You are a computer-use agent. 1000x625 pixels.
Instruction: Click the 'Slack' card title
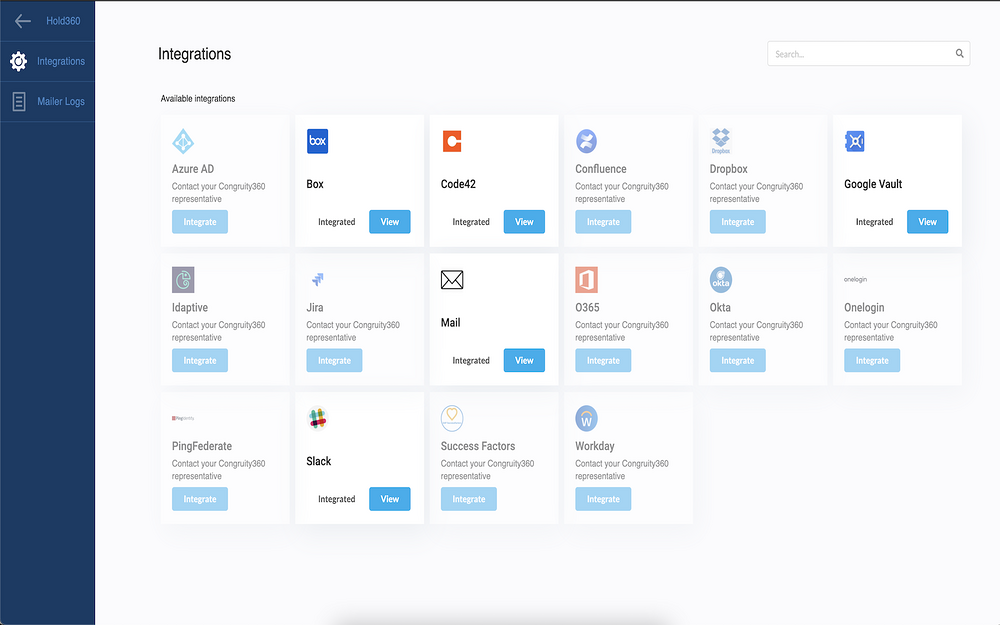pyautogui.click(x=318, y=461)
